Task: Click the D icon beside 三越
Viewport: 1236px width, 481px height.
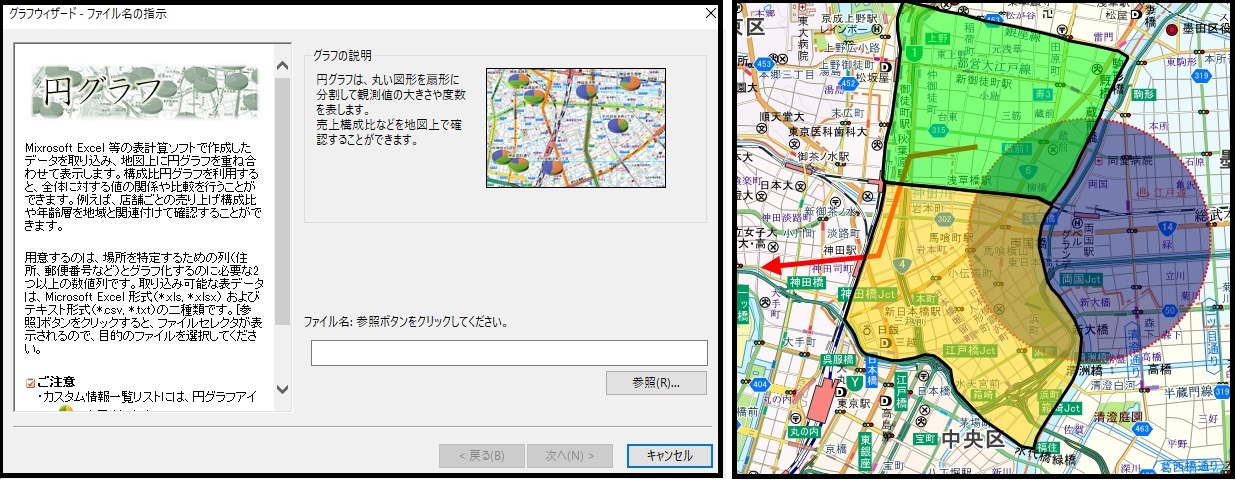Action: [885, 342]
